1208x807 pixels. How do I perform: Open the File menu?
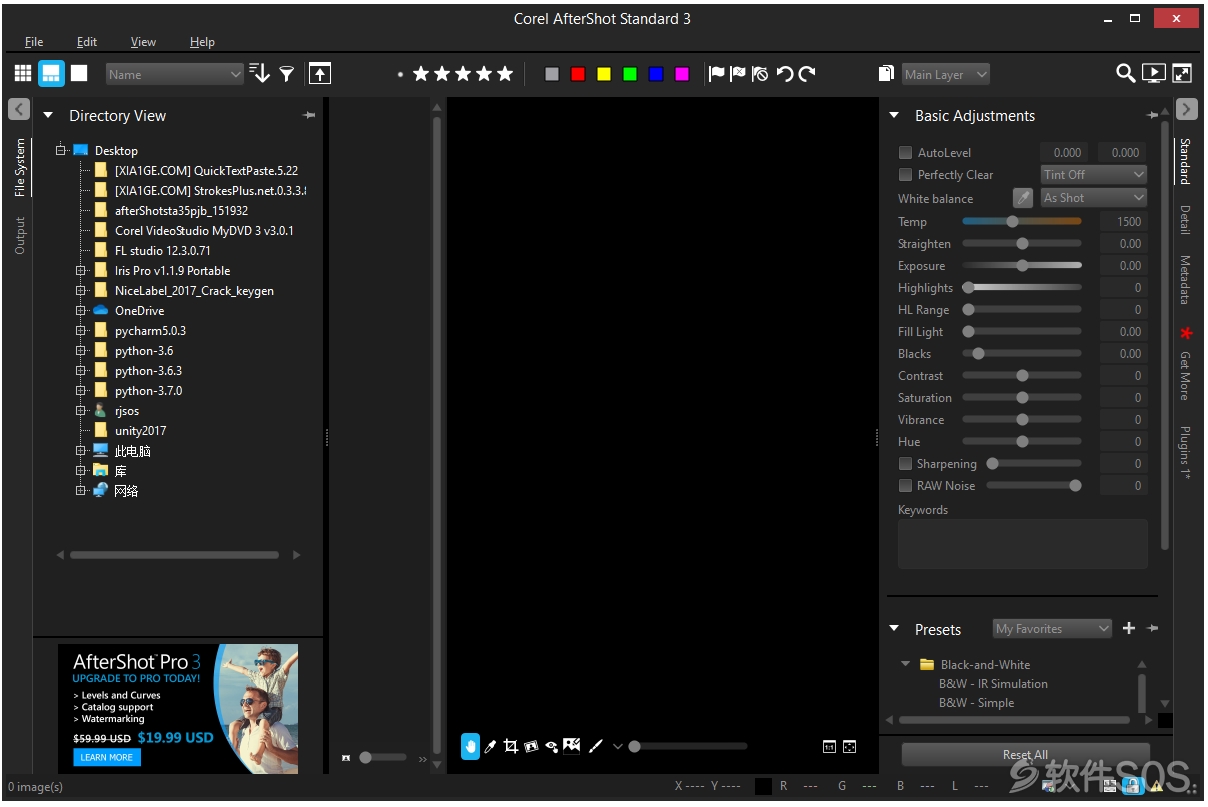pos(34,42)
